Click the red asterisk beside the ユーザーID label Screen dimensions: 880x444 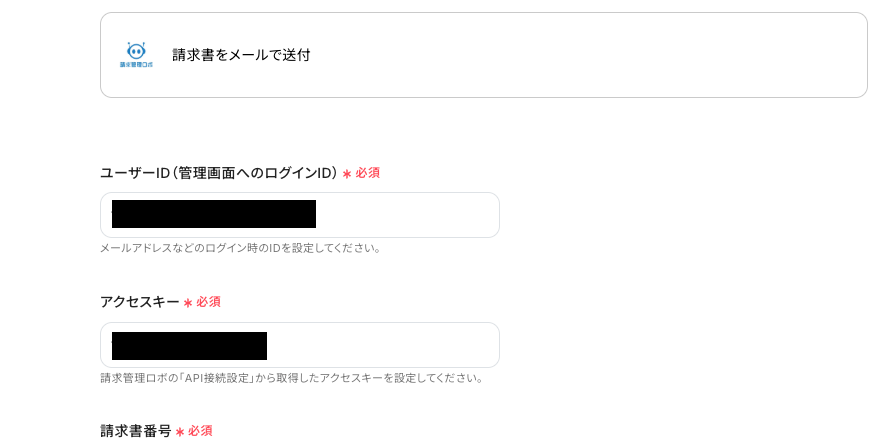click(347, 174)
